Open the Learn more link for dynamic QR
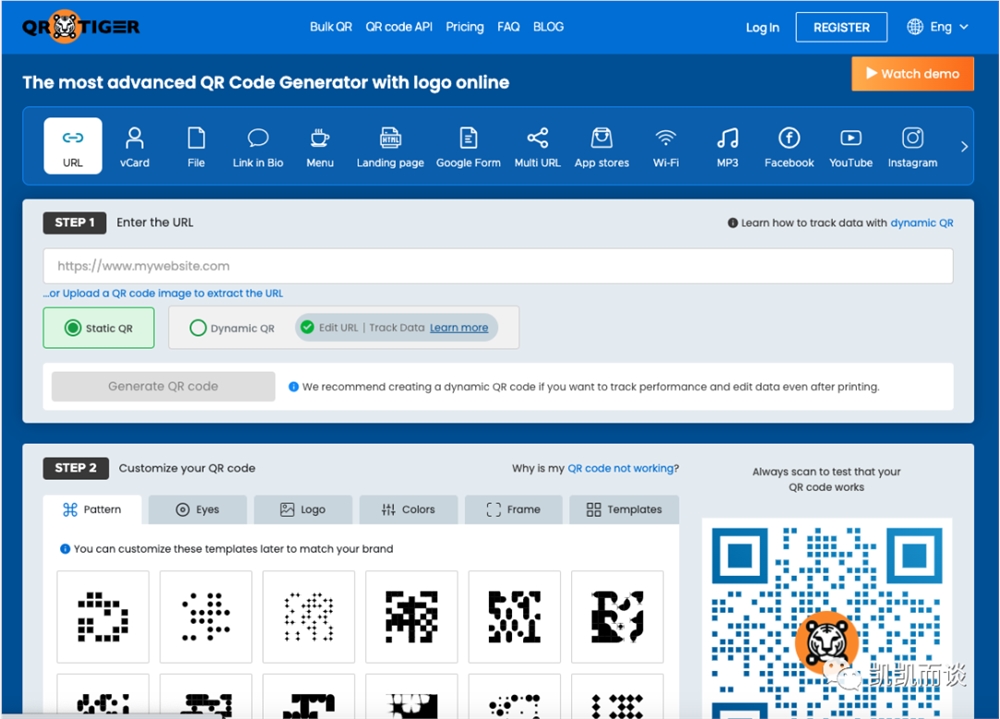This screenshot has width=1000, height=719. 459,327
